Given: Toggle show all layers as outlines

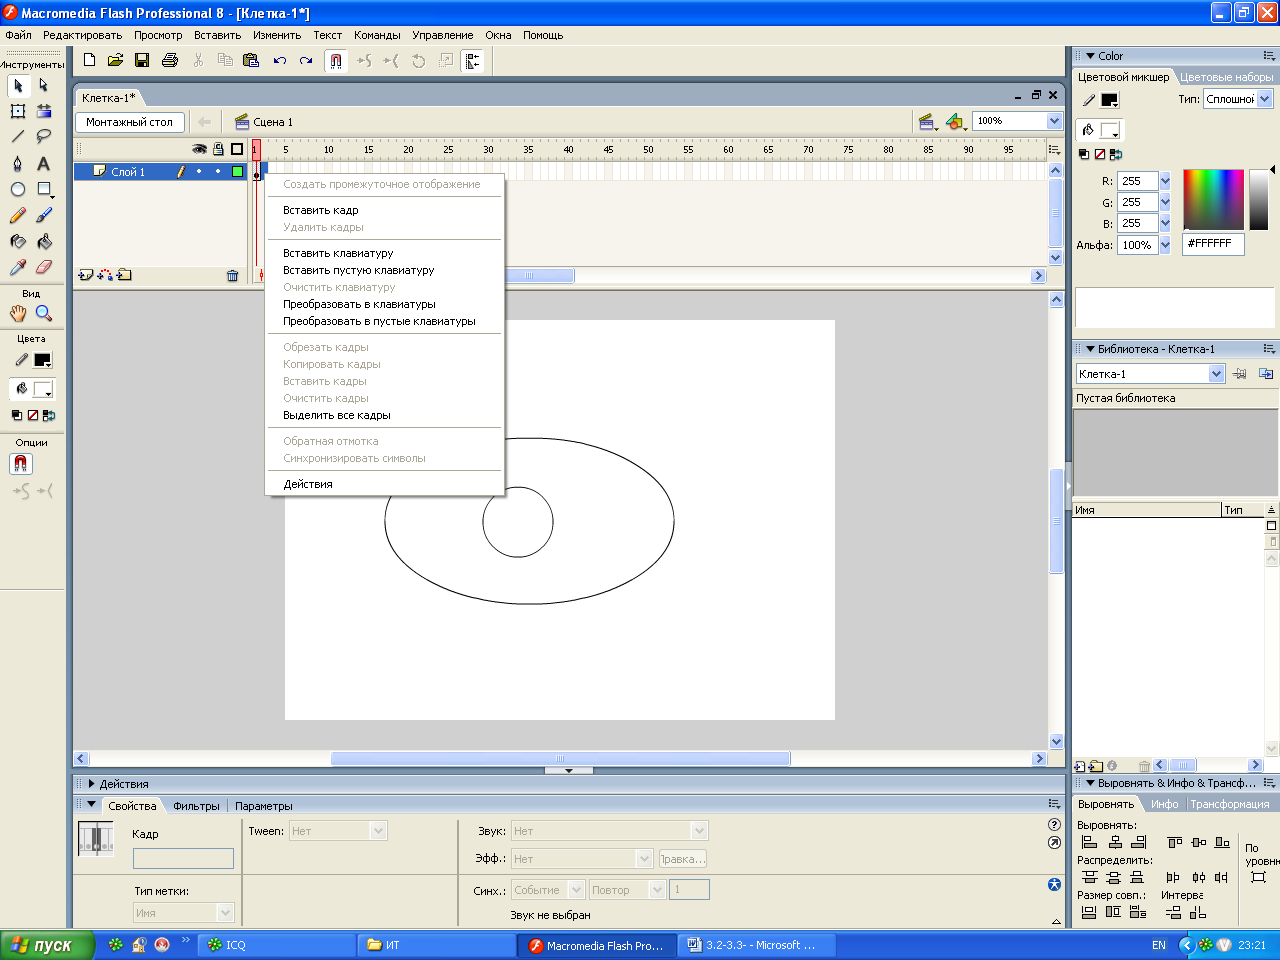Looking at the screenshot, I should click(237, 149).
